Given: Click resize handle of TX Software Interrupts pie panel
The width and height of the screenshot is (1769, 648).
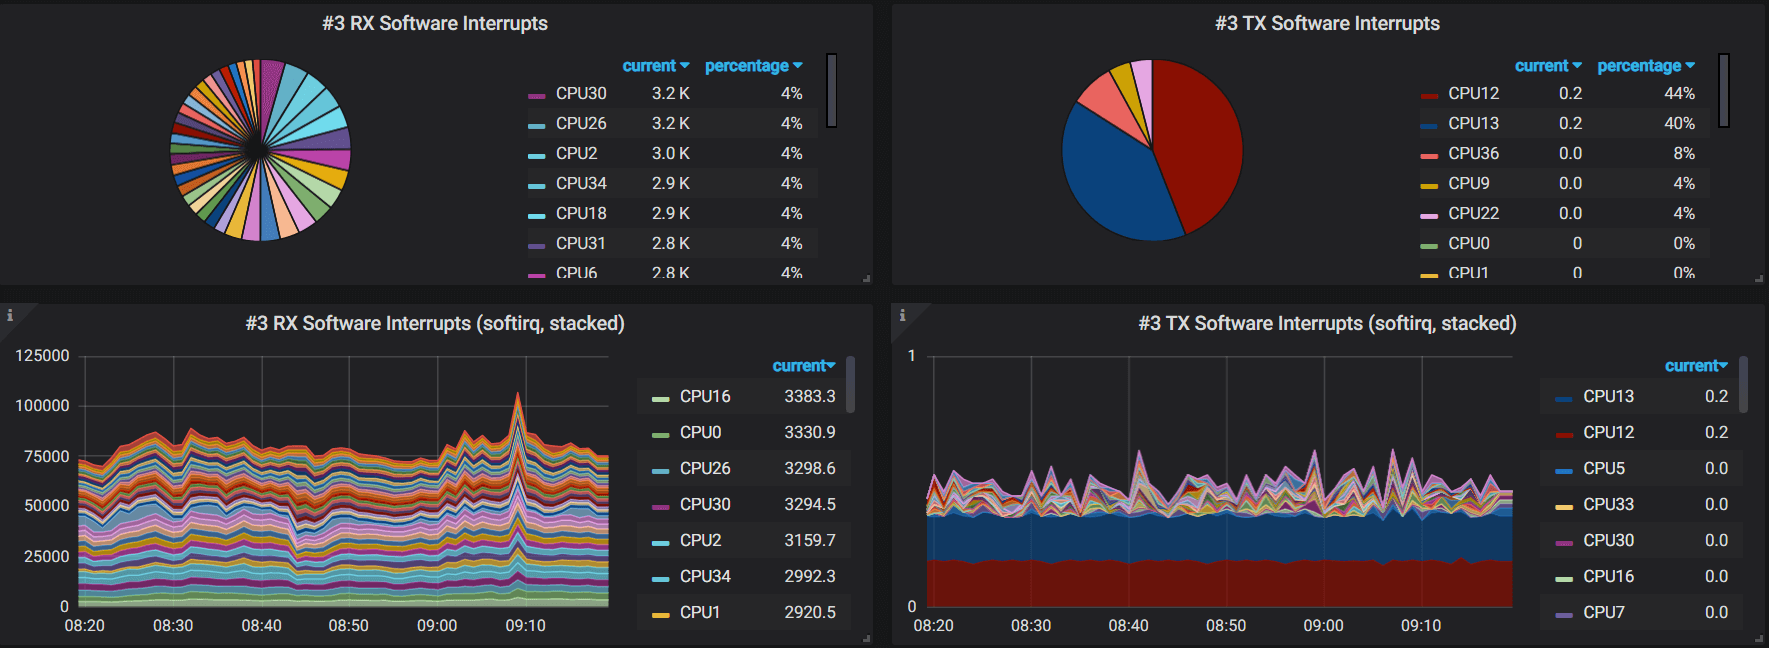Looking at the screenshot, I should click(x=1758, y=278).
